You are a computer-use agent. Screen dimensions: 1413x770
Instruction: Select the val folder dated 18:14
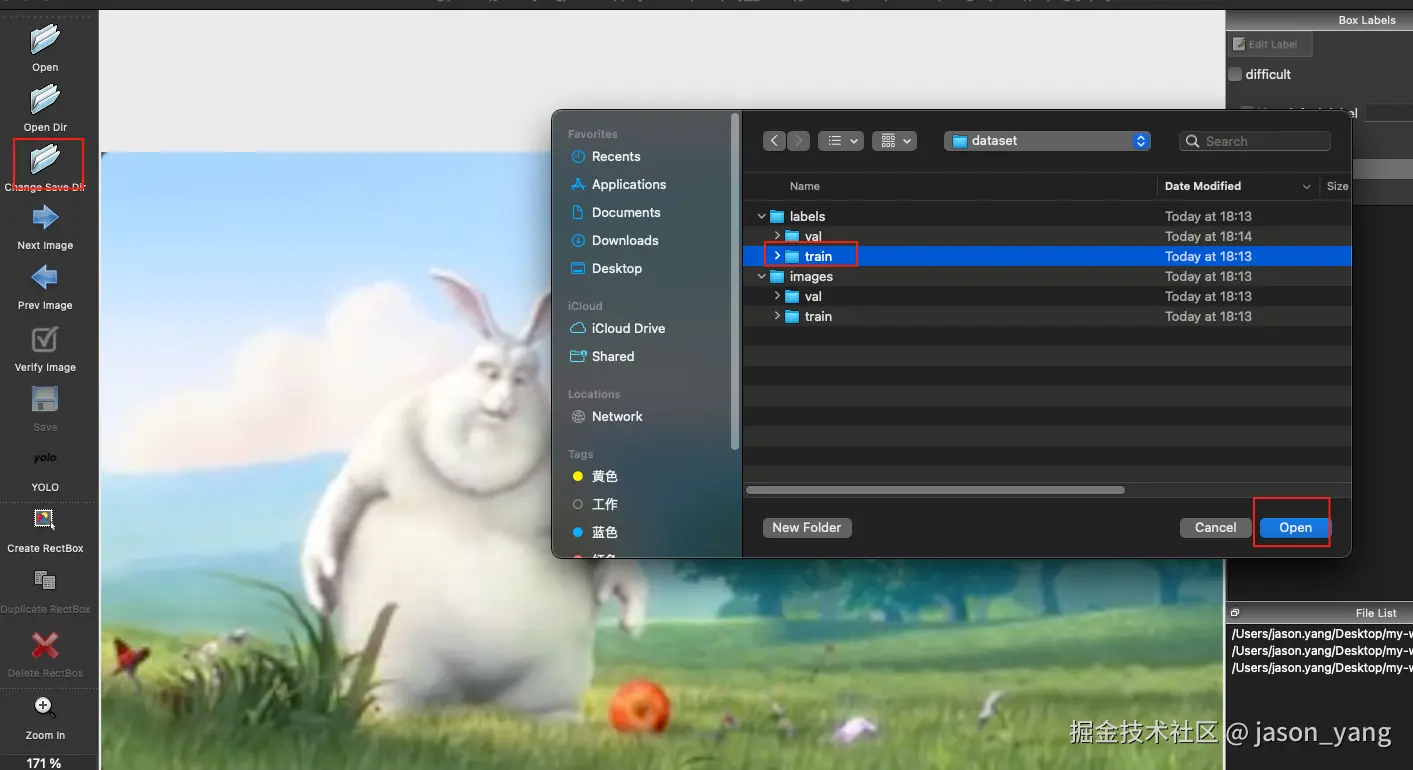[x=1047, y=237]
